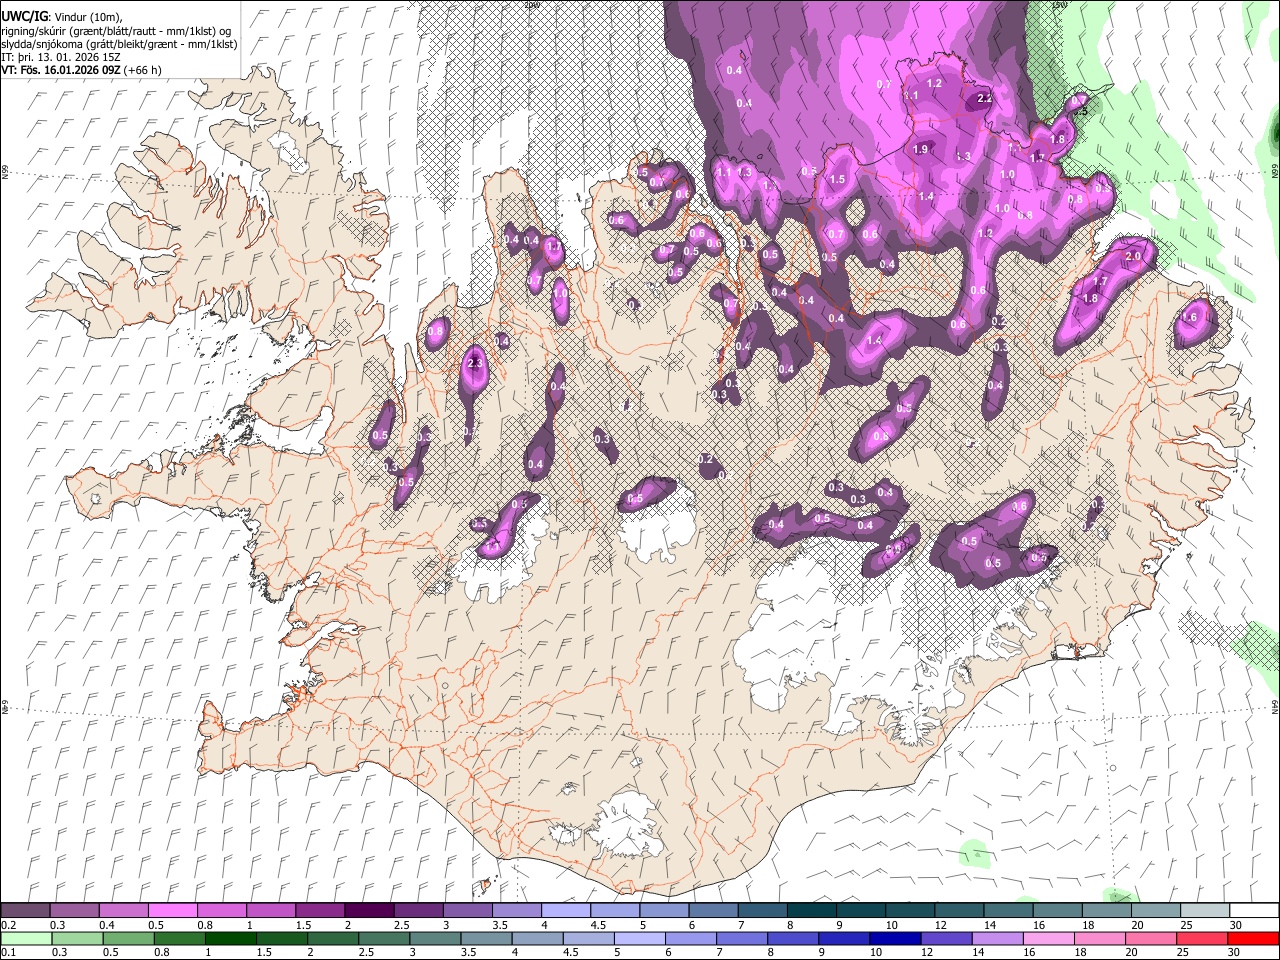Click the UWC/IG title in the header box
The image size is (1280, 960).
24,17
